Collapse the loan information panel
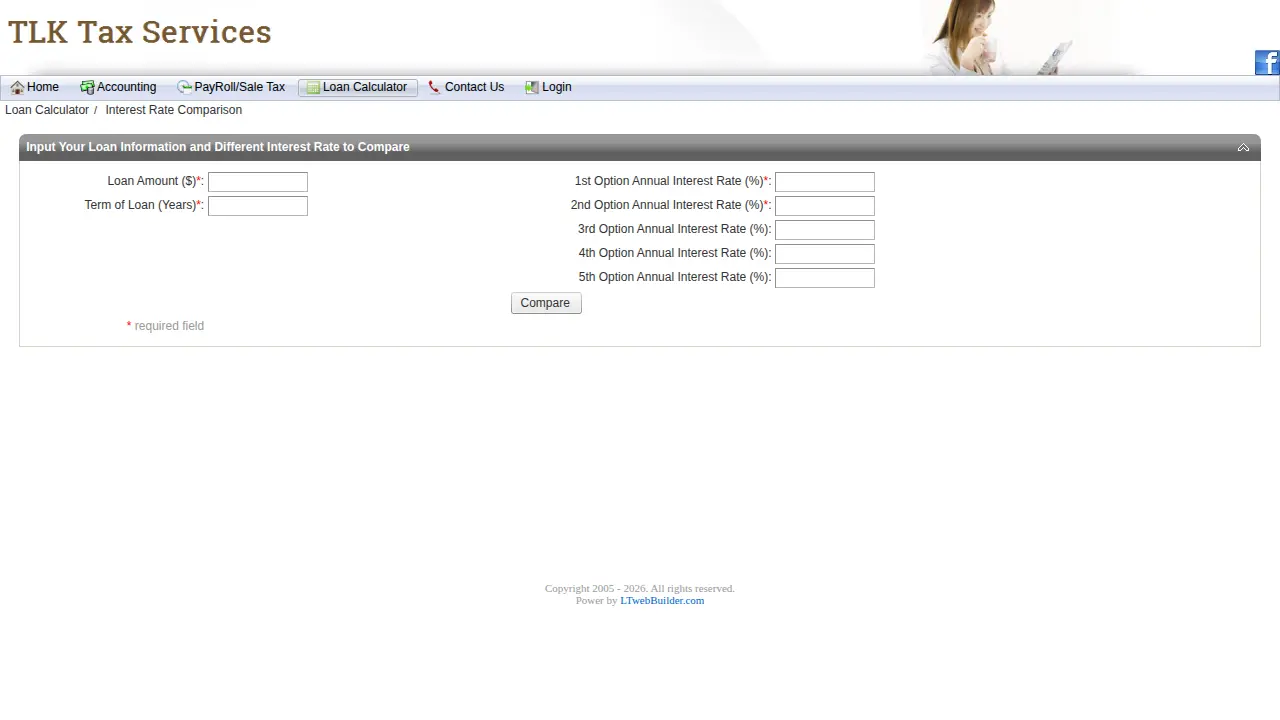Image resolution: width=1280 pixels, height=720 pixels. [1243, 147]
